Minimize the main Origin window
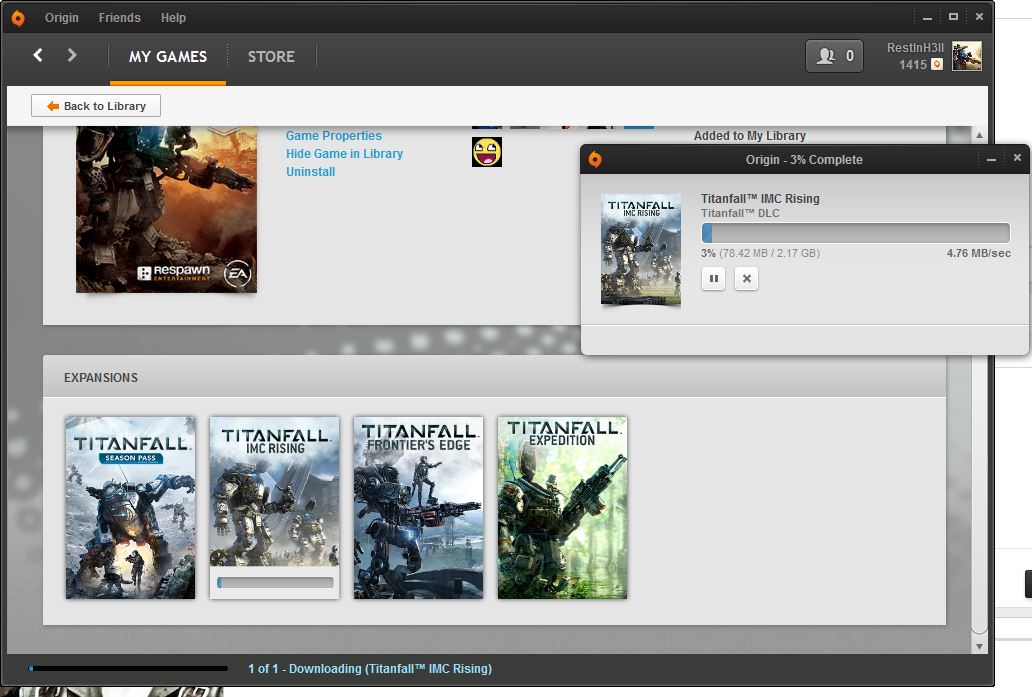The height and width of the screenshot is (697, 1032). pos(927,18)
